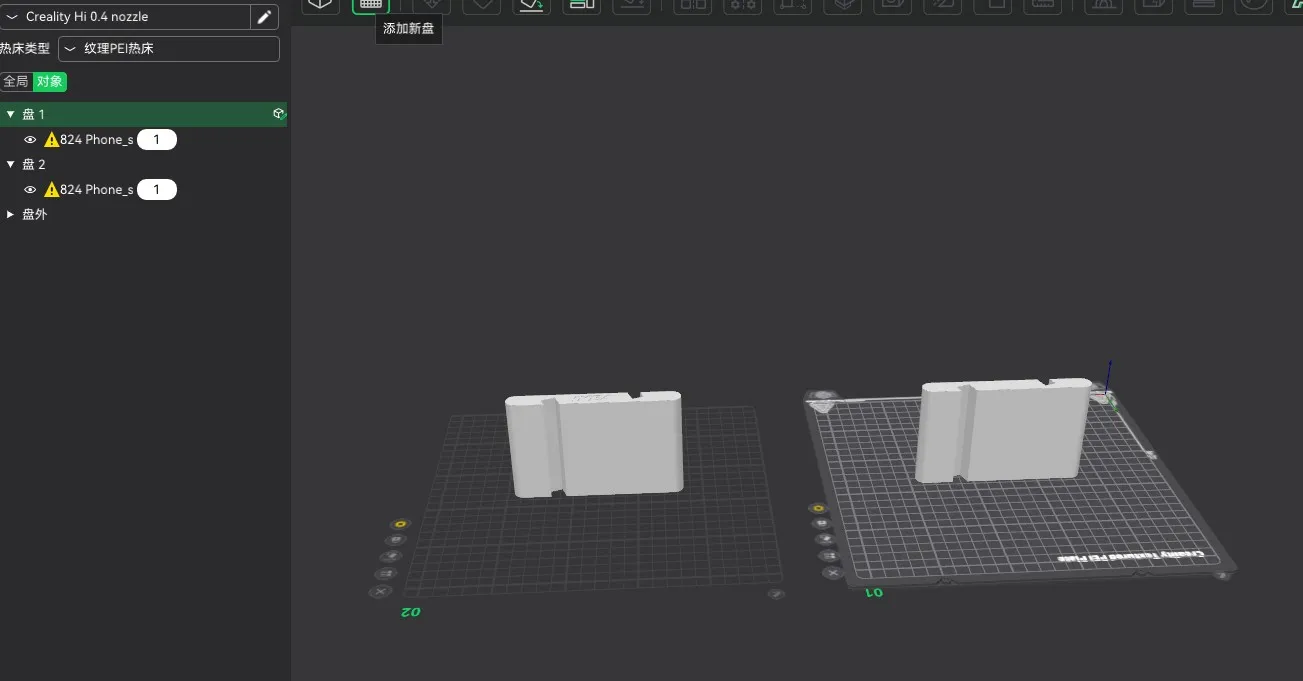Select the phone stand model on plate 01
Screen dimensions: 1303x681
click(1004, 431)
